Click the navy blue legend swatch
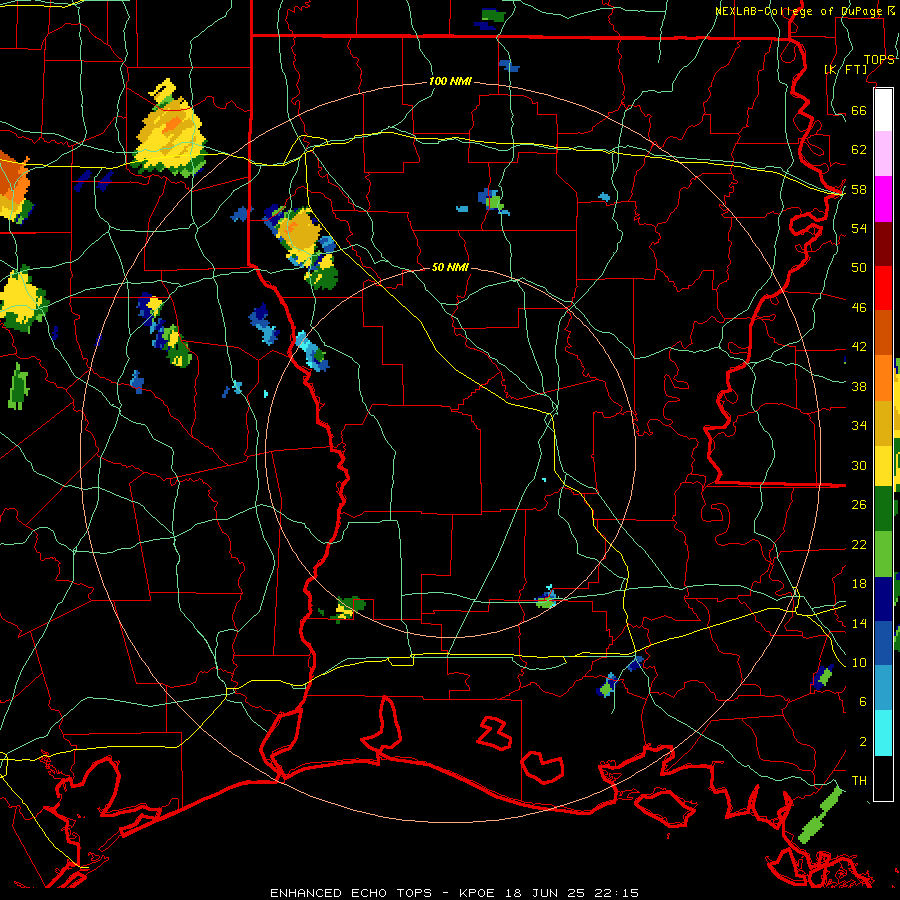 [883, 598]
